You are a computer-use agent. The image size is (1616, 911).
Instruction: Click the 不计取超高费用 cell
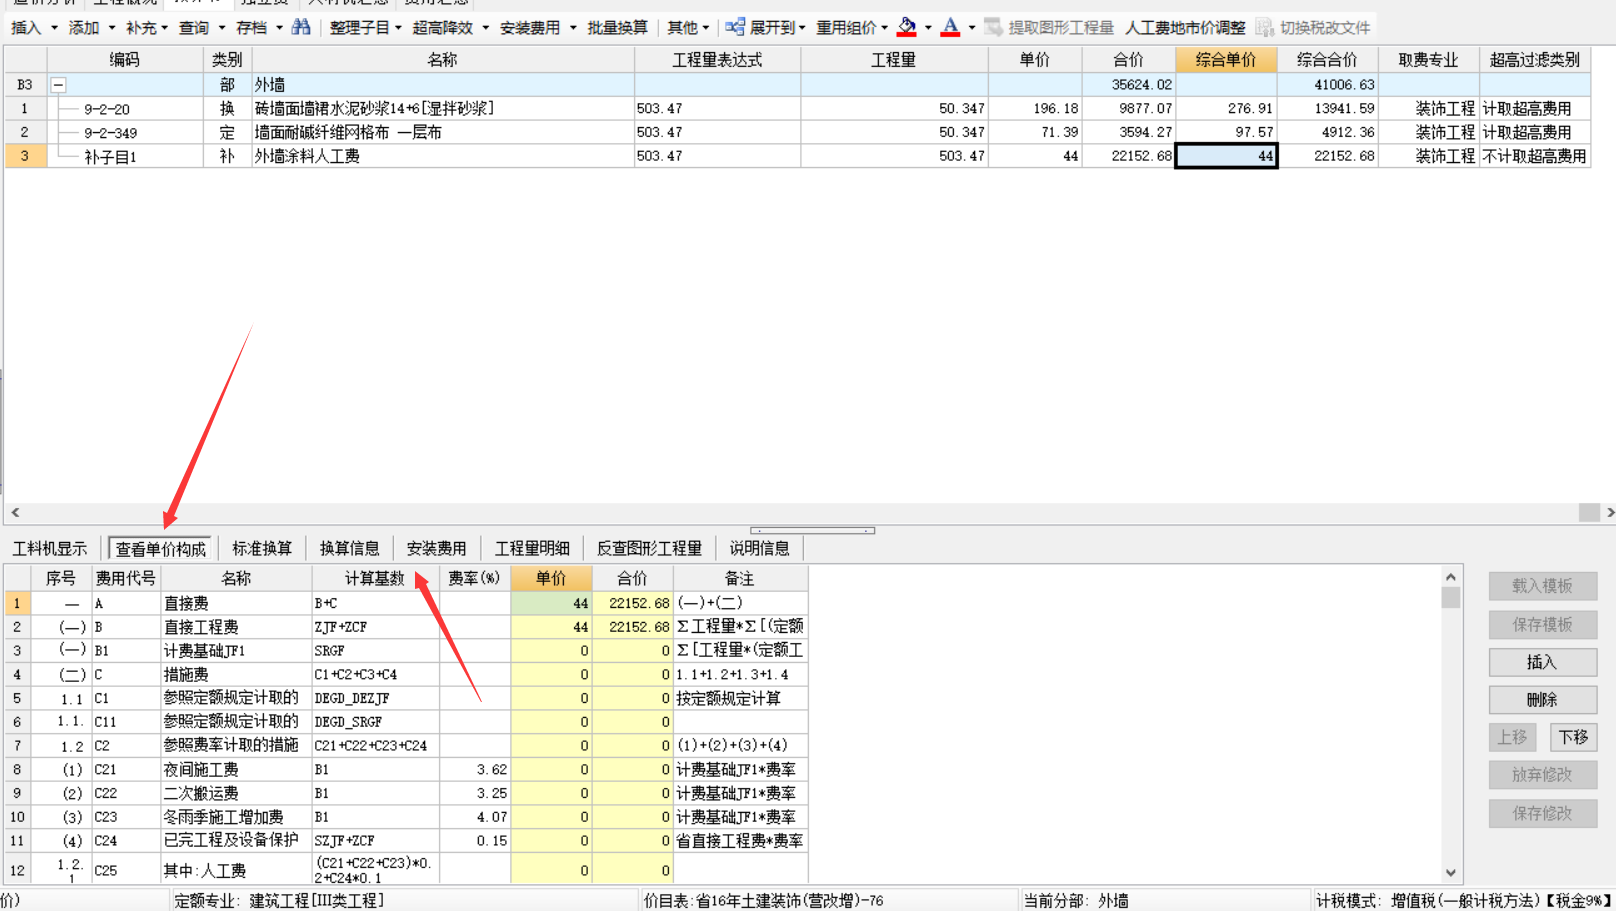click(1534, 156)
